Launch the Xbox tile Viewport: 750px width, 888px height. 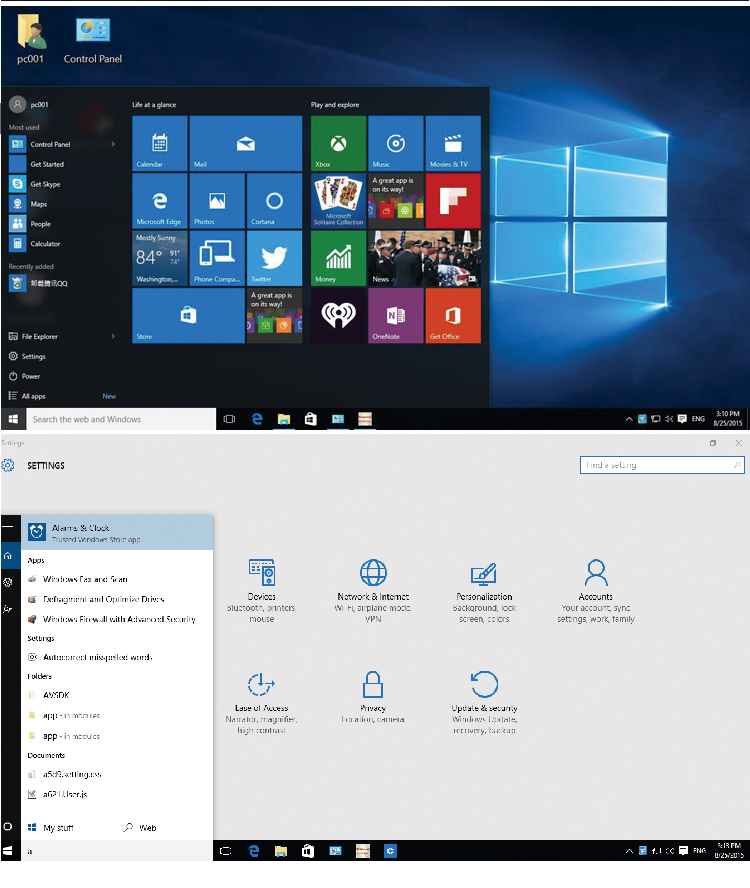point(338,143)
